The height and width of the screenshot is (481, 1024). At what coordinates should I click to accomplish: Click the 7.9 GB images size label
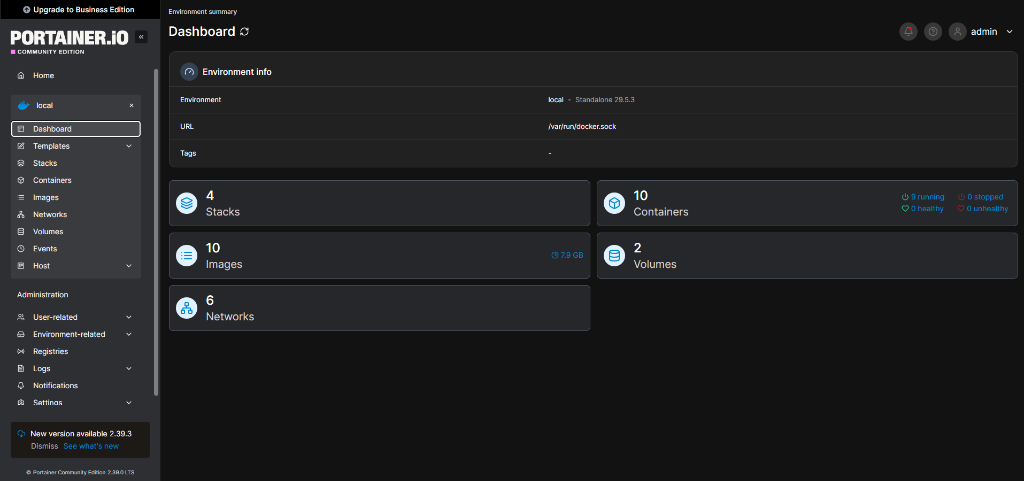click(x=568, y=255)
